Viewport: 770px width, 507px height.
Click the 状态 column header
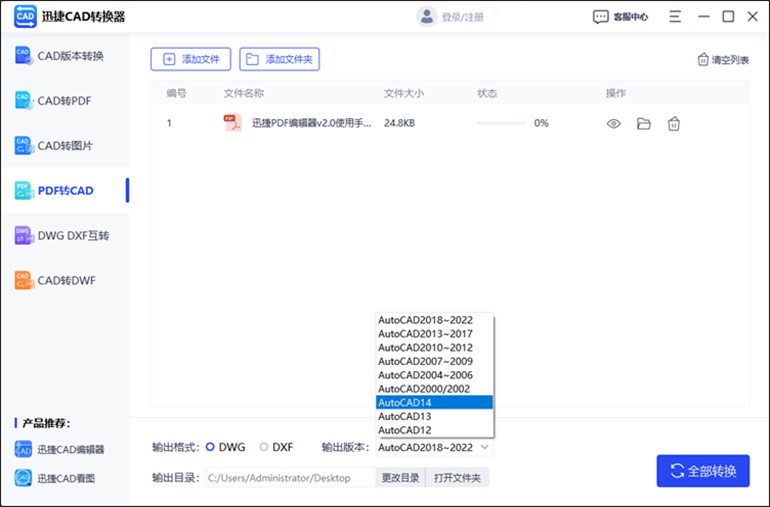click(x=487, y=93)
